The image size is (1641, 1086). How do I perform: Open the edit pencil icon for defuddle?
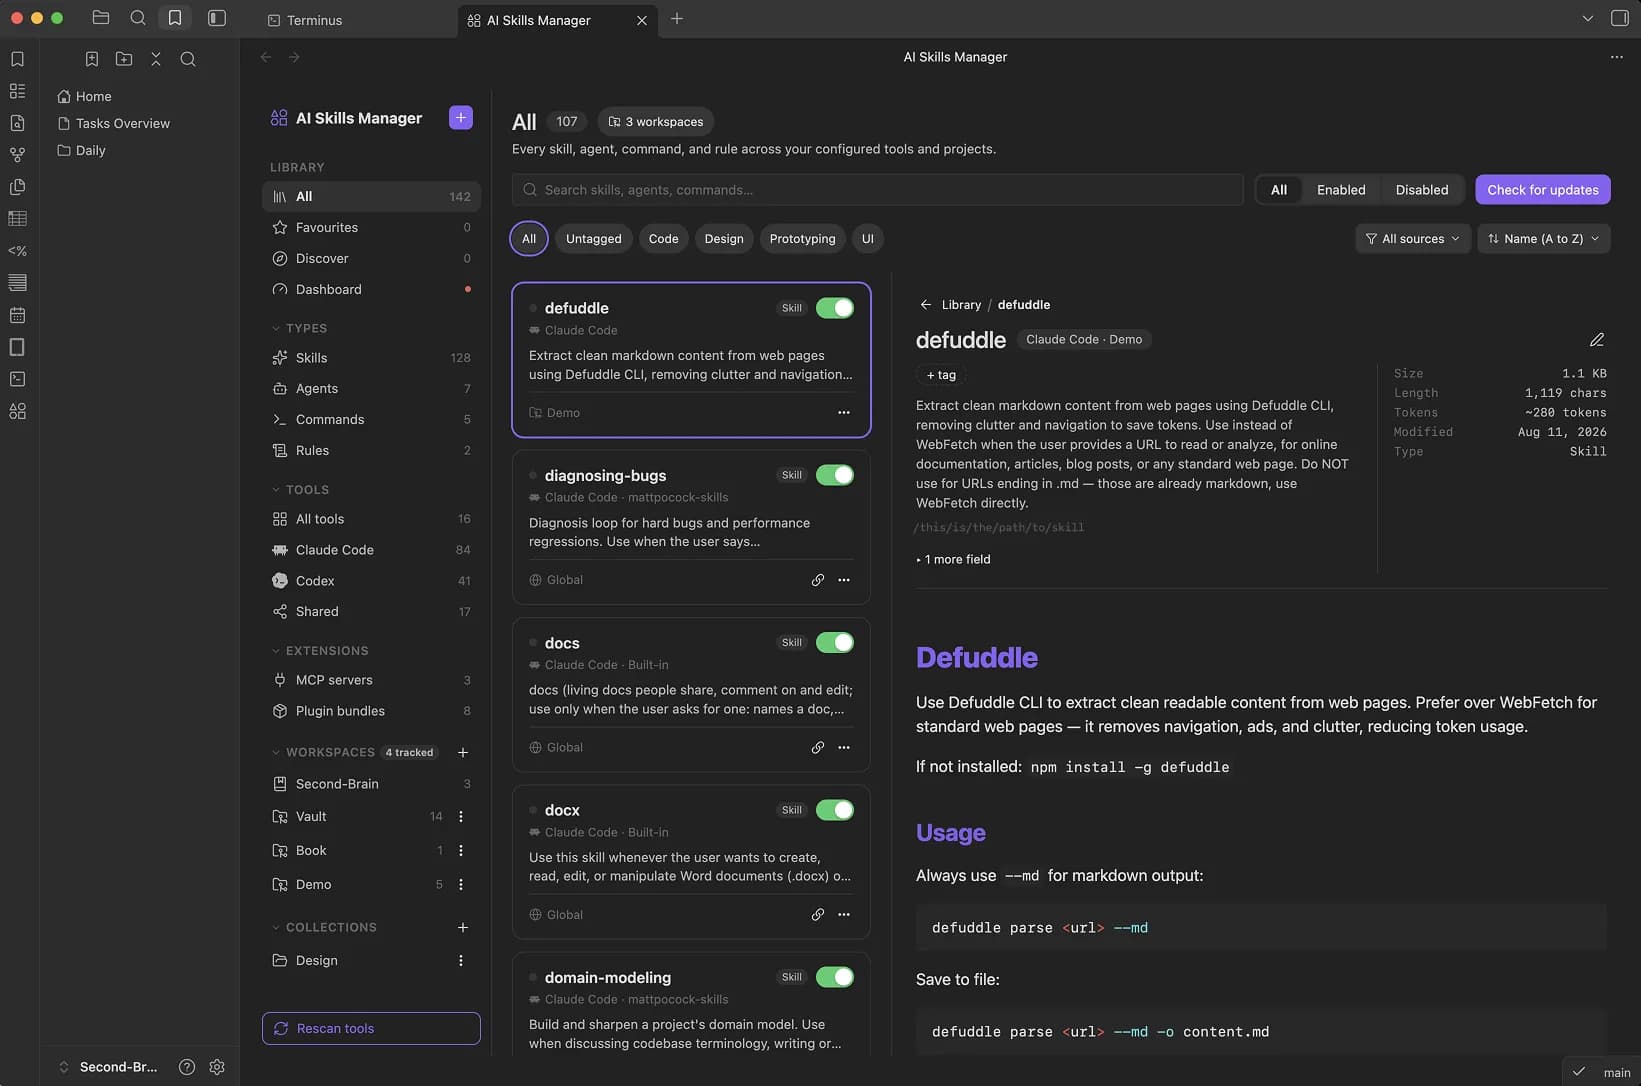1597,340
